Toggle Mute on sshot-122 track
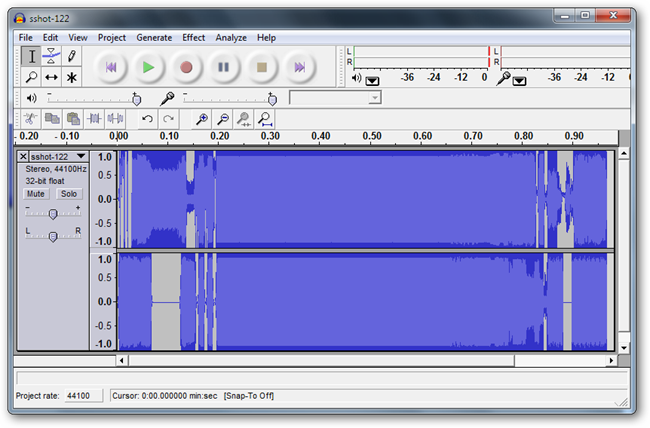Screen dimensions: 650x428 click(x=36, y=194)
